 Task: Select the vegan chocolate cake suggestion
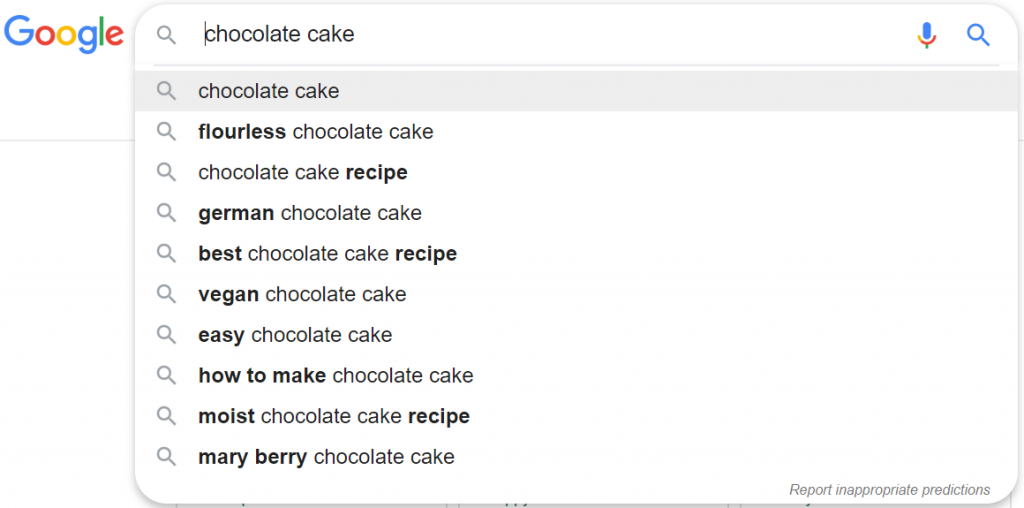coord(576,294)
